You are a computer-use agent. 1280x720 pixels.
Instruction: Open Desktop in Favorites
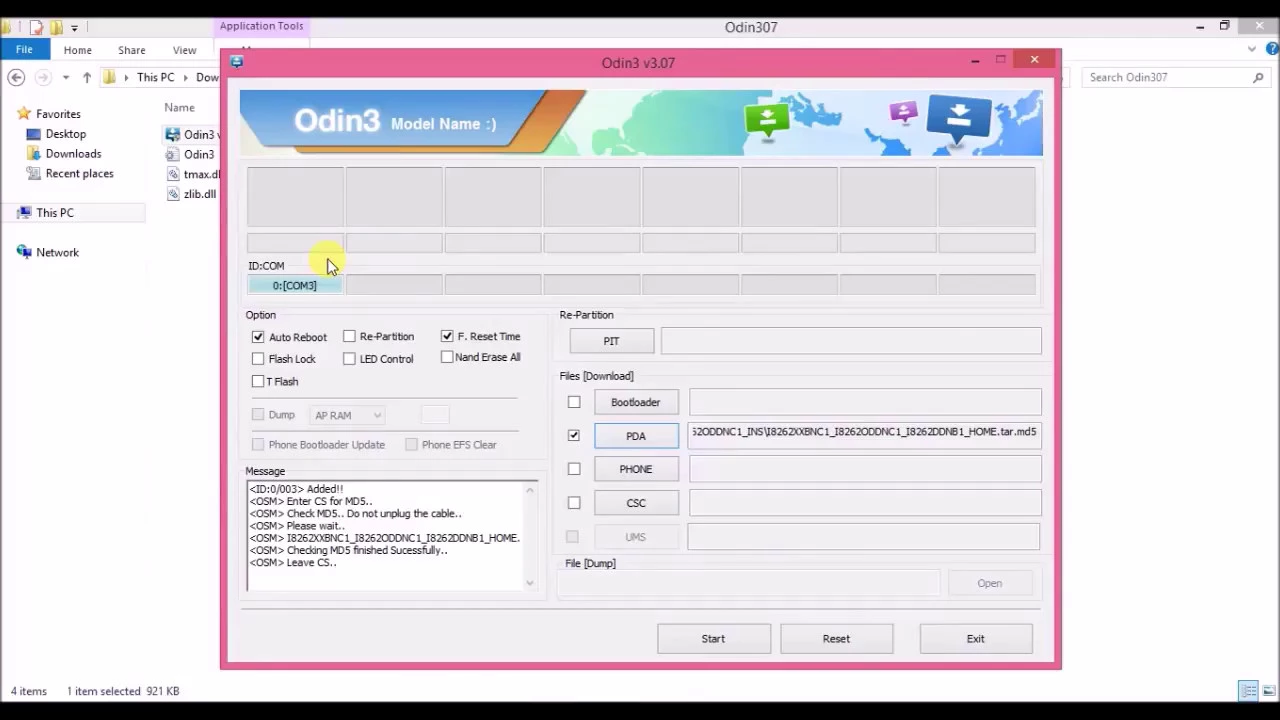tap(66, 134)
